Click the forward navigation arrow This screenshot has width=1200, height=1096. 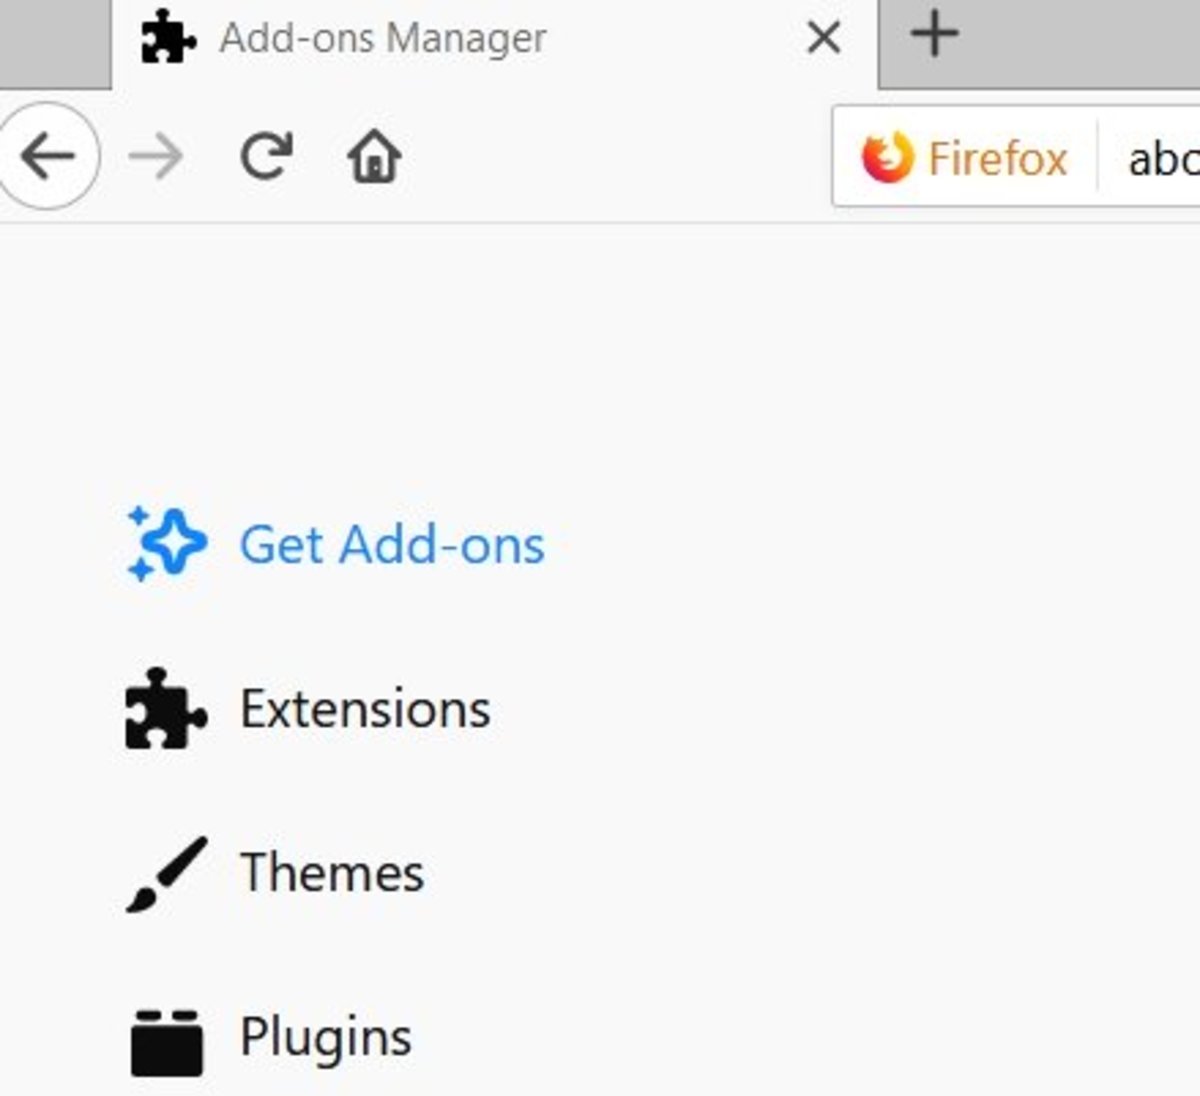(155, 155)
